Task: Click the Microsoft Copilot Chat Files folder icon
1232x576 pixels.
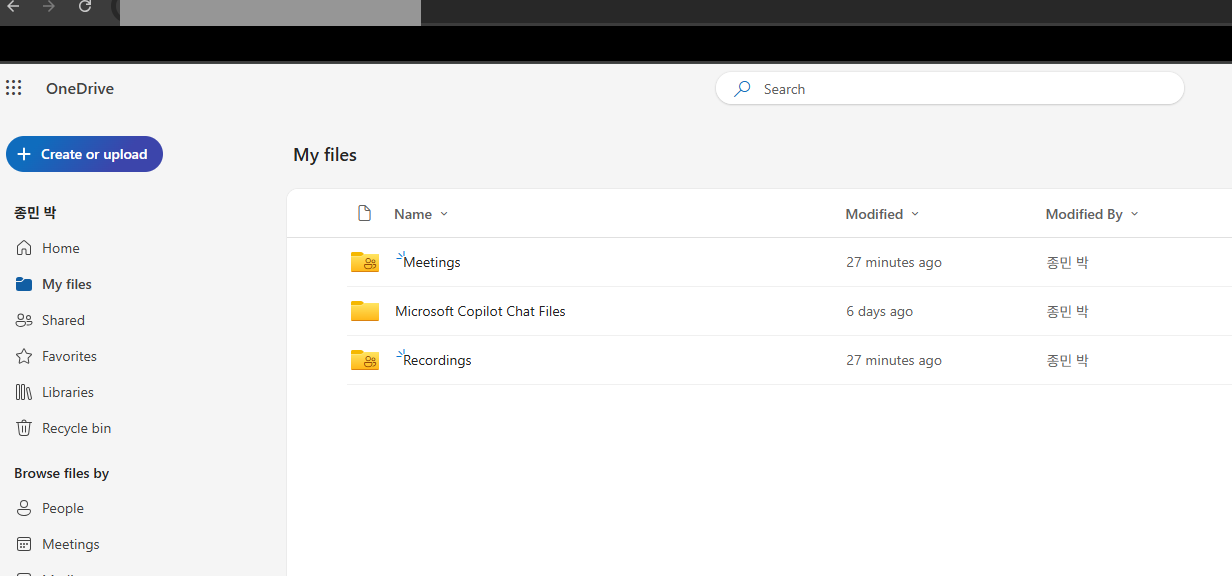Action: click(x=365, y=311)
